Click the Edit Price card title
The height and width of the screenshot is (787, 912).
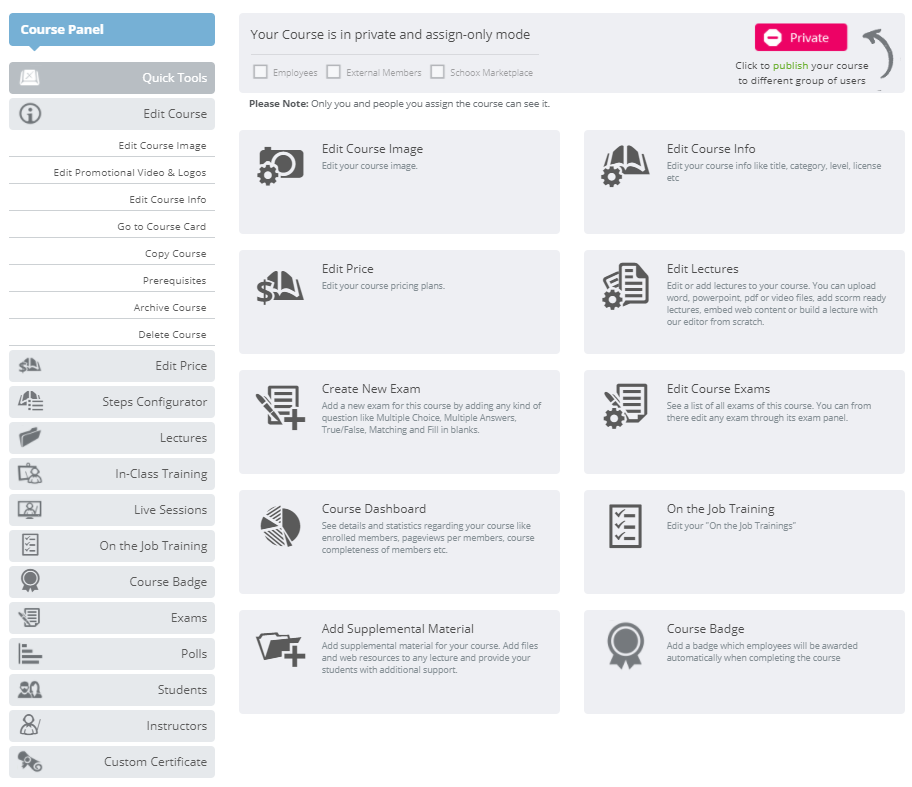tap(347, 269)
